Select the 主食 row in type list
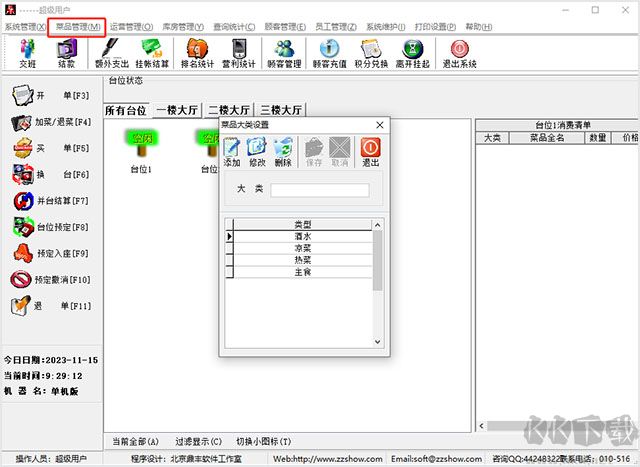The height and width of the screenshot is (467, 640). pos(303,272)
